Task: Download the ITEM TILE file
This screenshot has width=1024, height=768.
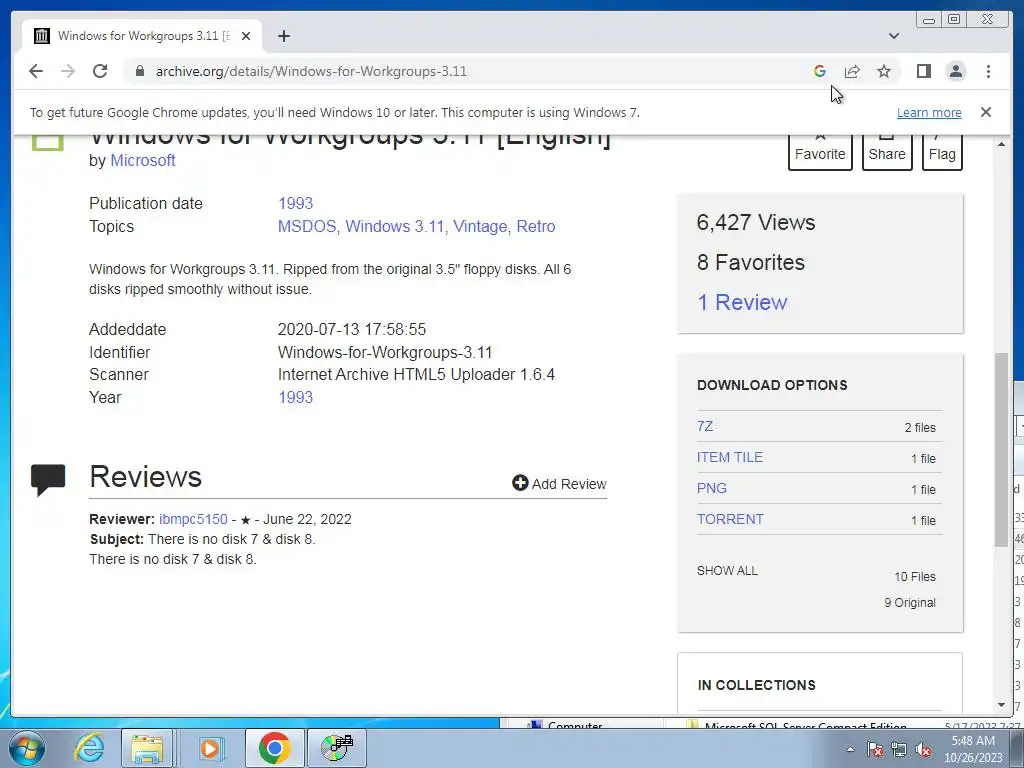Action: tap(729, 457)
